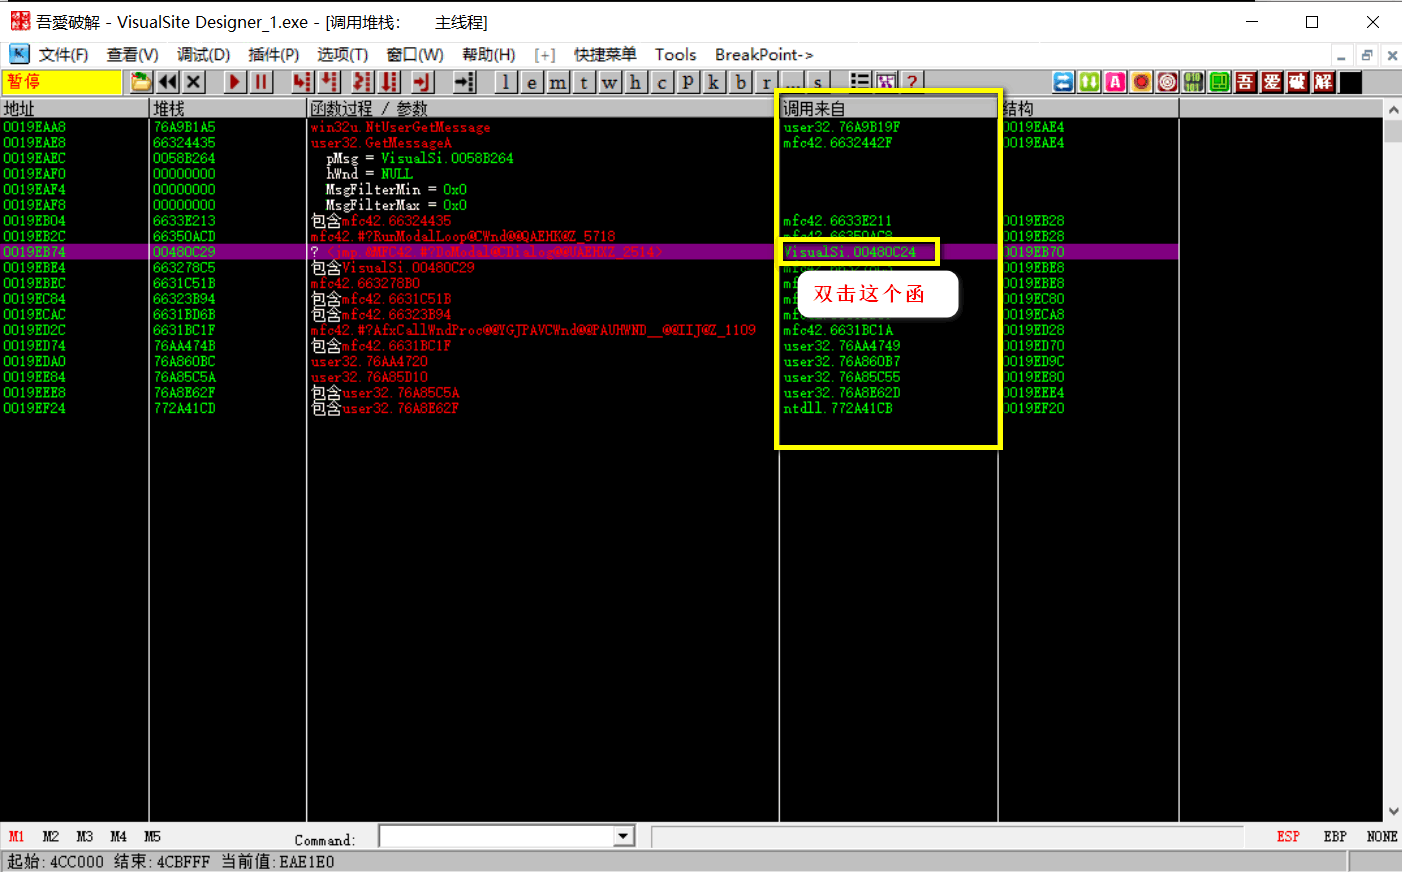Click the step over toolbar icon

(x=328, y=82)
